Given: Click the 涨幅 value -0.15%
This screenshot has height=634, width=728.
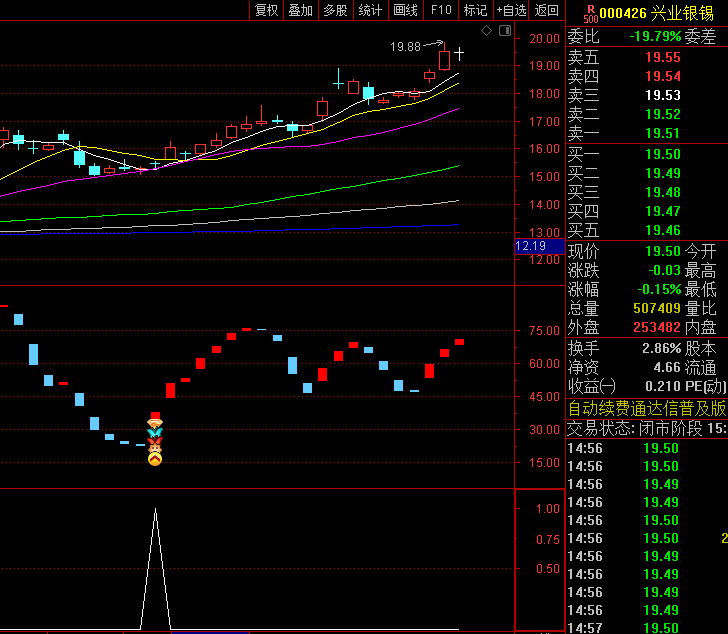Looking at the screenshot, I should [x=659, y=290].
